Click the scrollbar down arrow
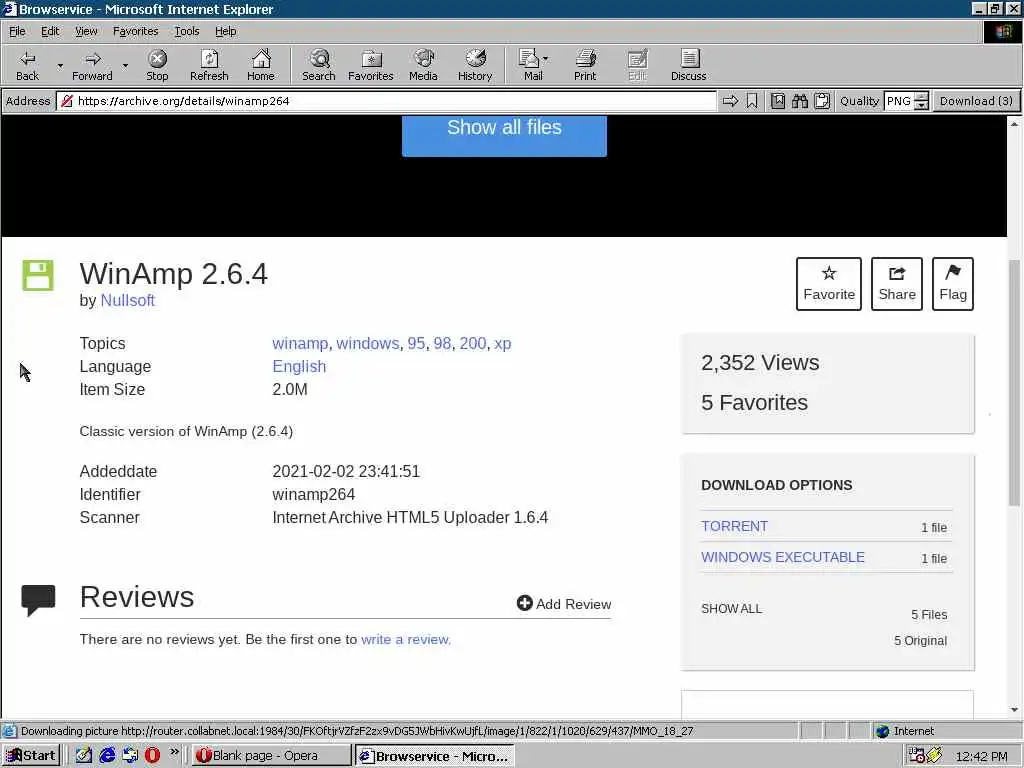This screenshot has height=768, width=1024. pyautogui.click(x=1014, y=709)
